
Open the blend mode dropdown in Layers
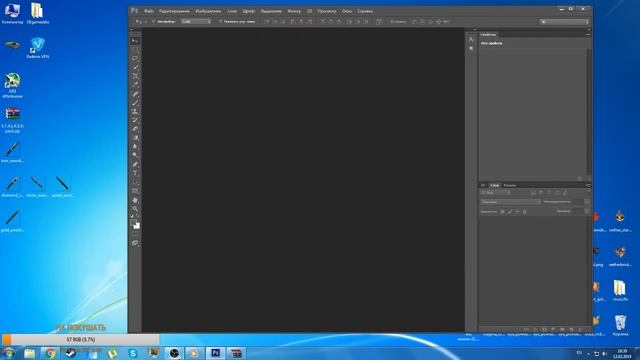(510, 202)
